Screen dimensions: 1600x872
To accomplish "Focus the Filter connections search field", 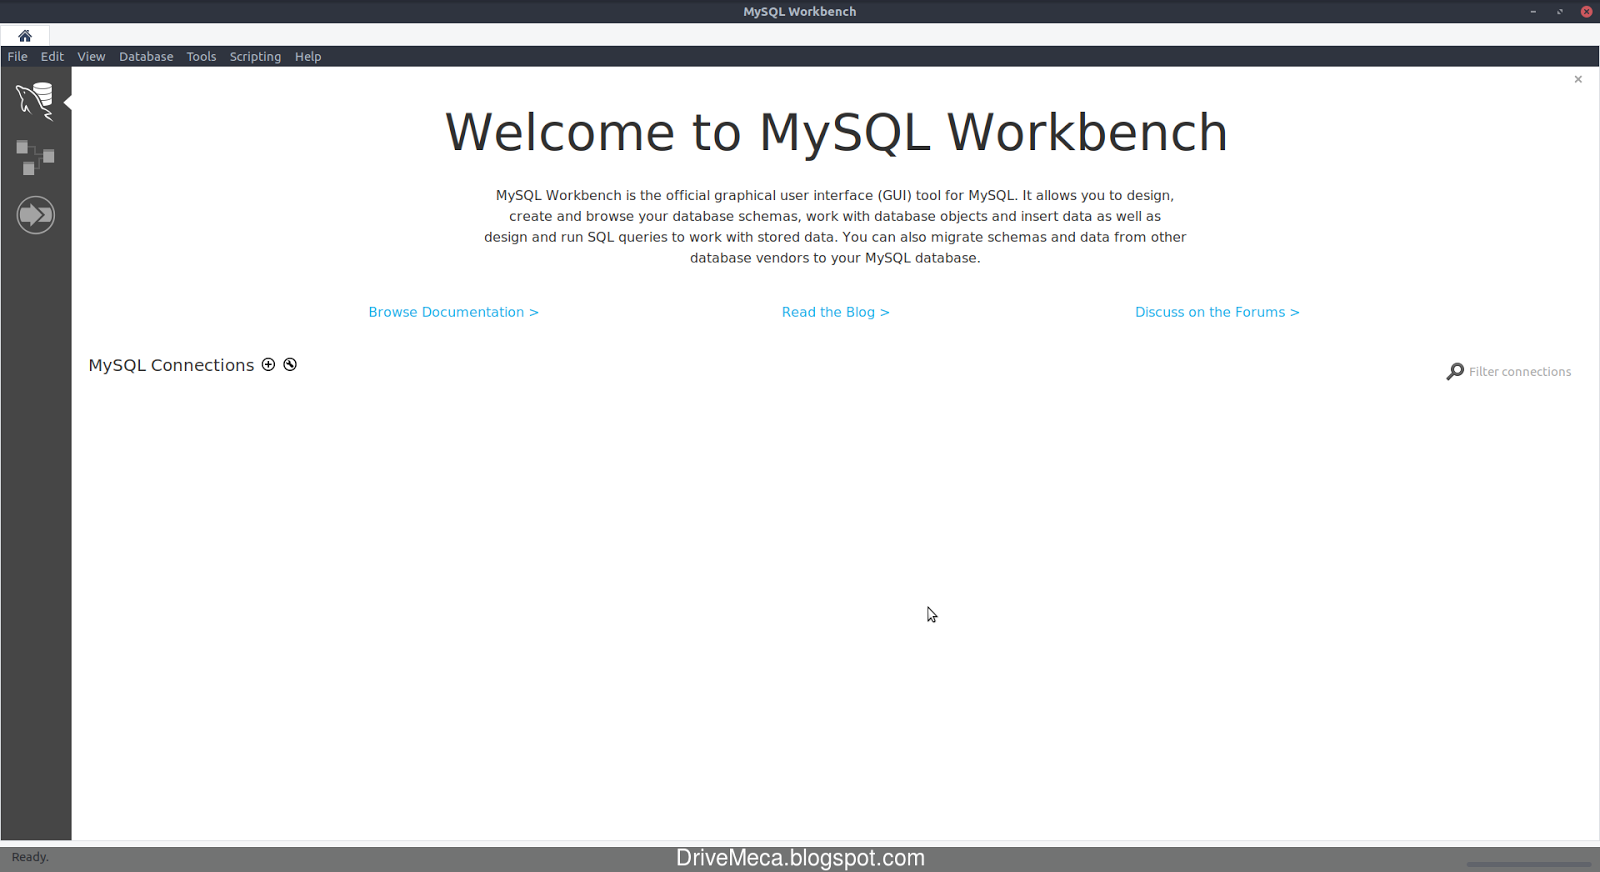I will pyautogui.click(x=1519, y=372).
